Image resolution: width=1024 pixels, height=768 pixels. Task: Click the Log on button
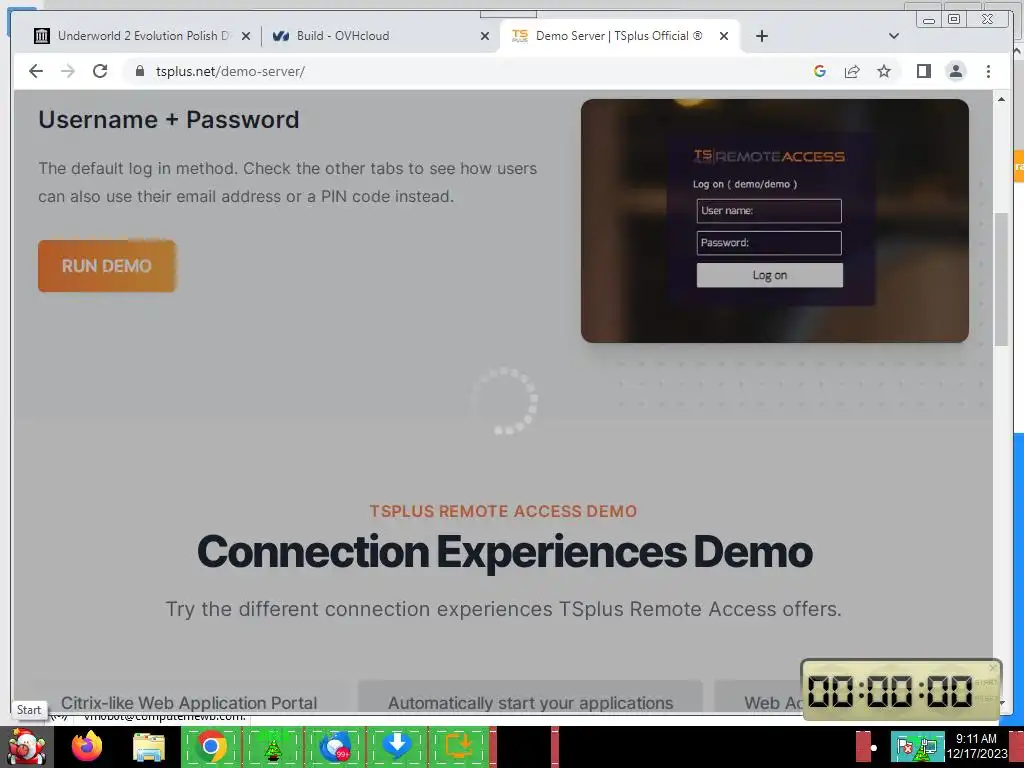tap(769, 275)
